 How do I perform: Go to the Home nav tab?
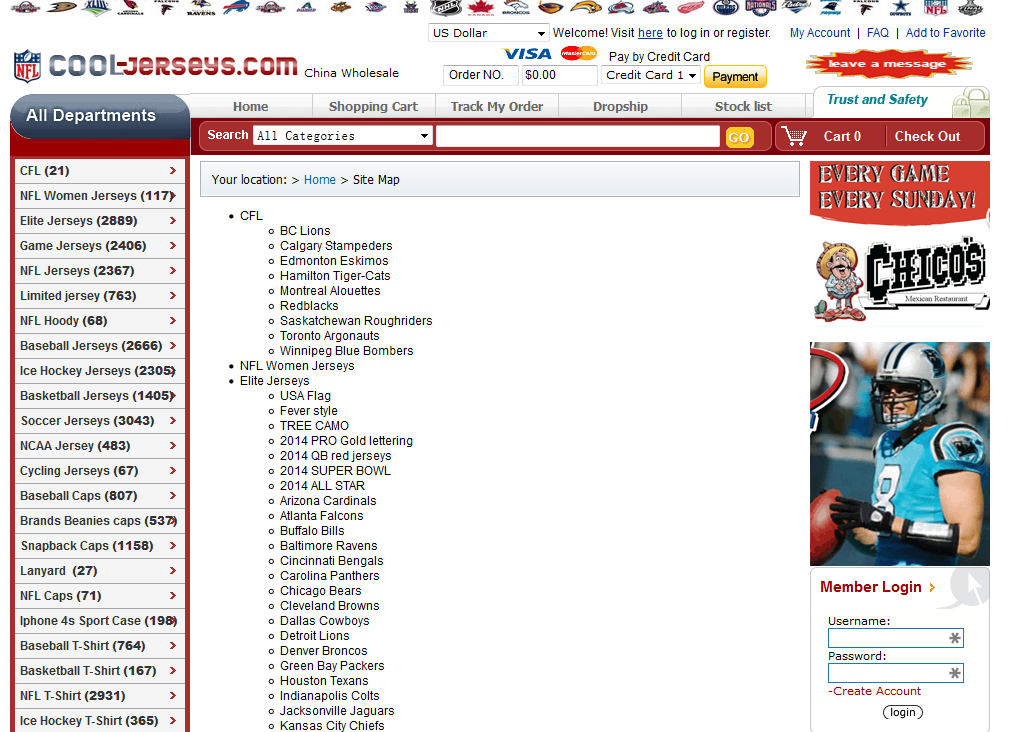click(250, 107)
